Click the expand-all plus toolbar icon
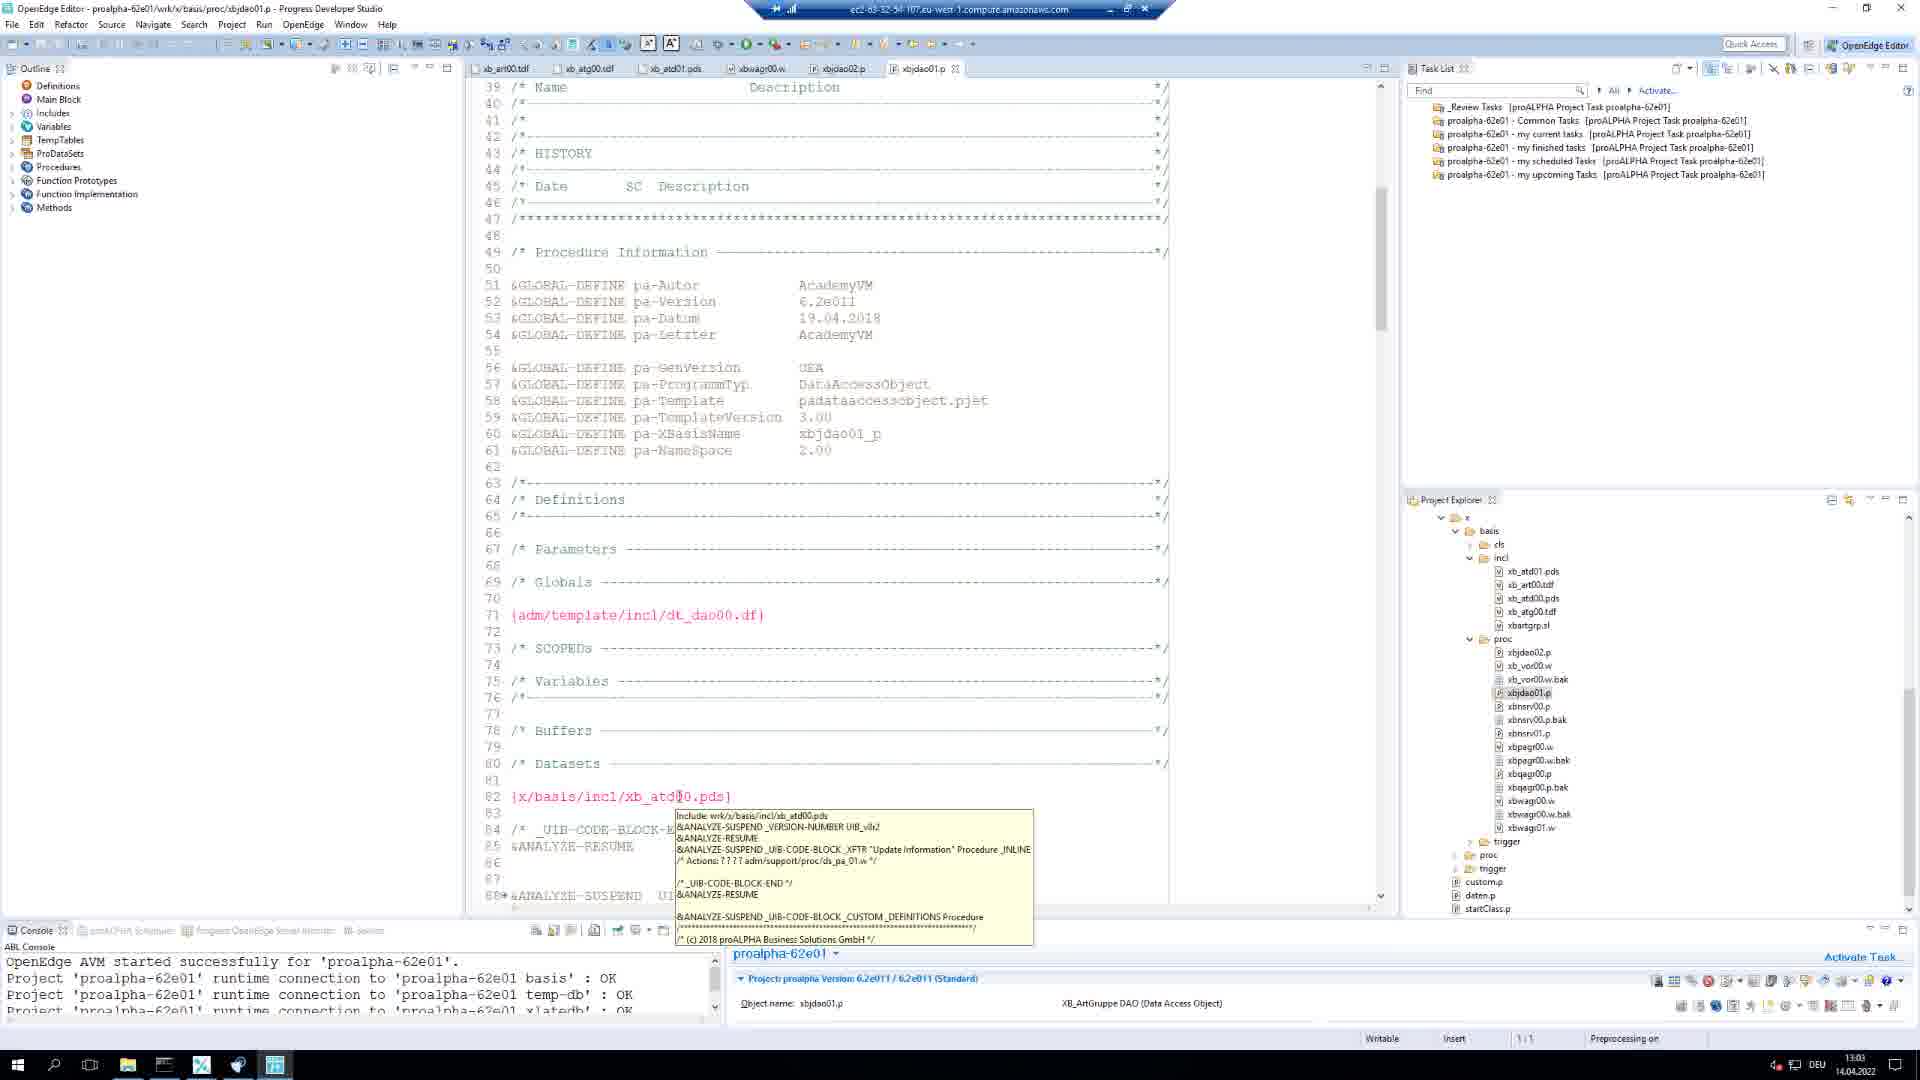Image resolution: width=1920 pixels, height=1080 pixels. point(345,44)
